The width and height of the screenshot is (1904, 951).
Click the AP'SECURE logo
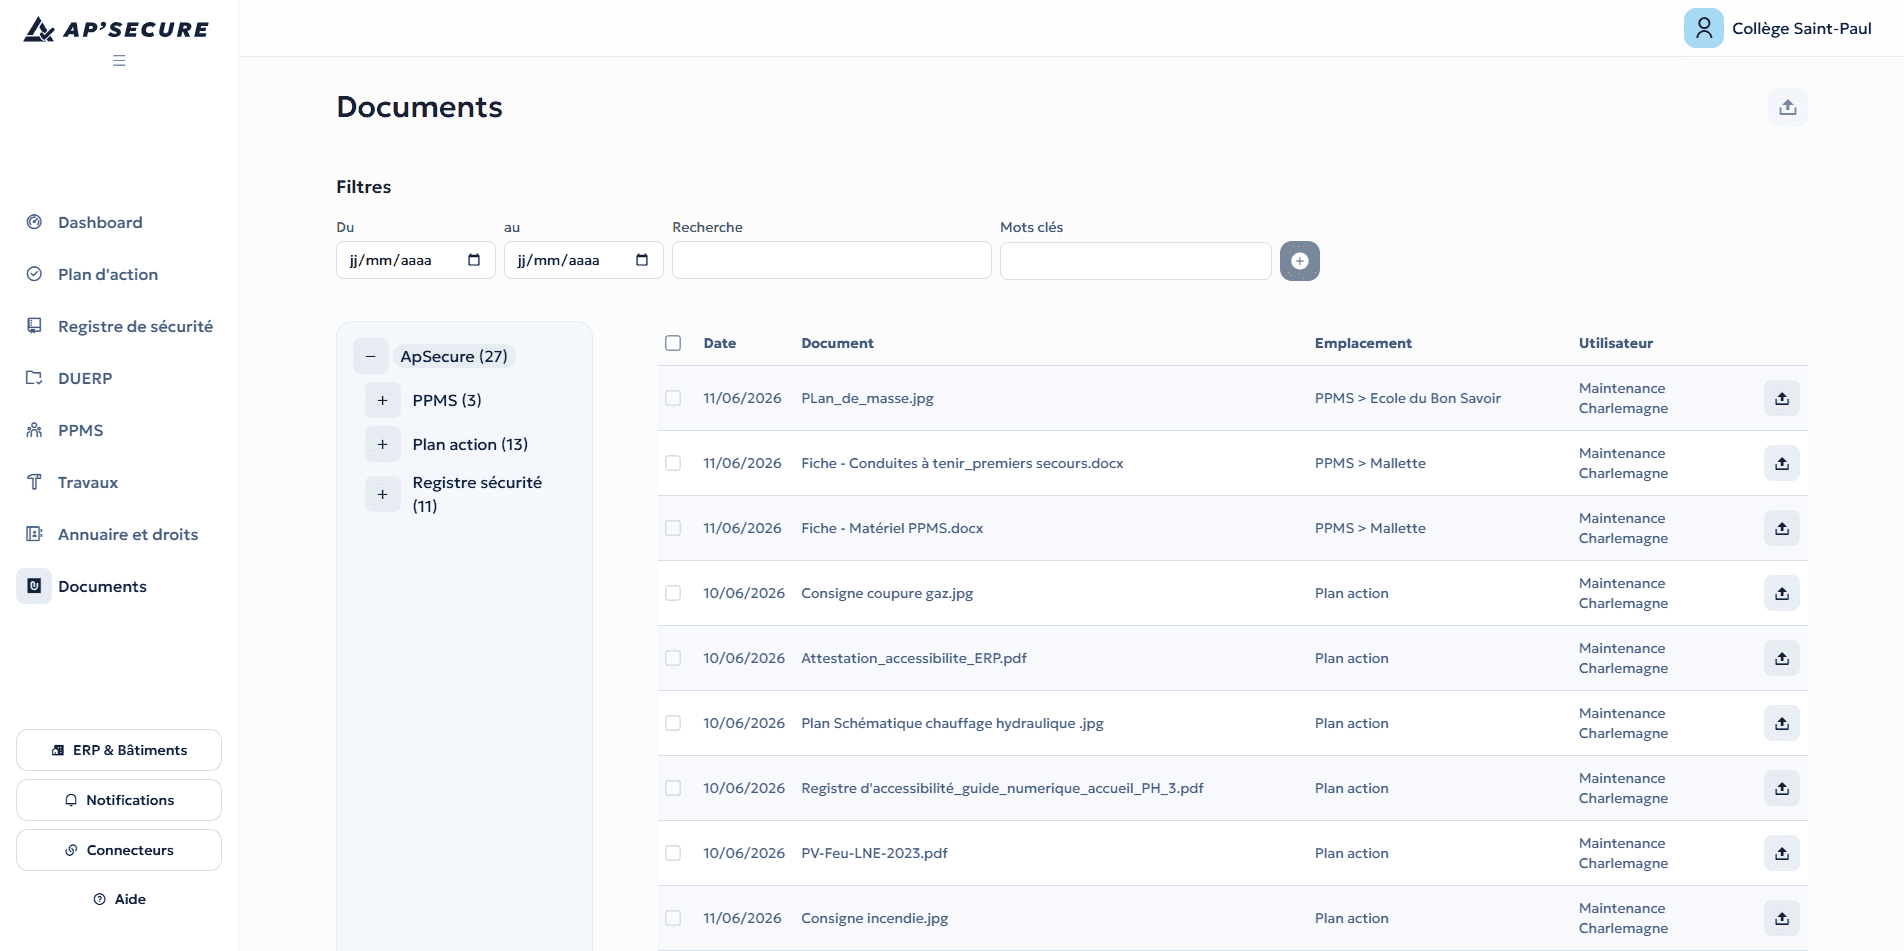[117, 29]
